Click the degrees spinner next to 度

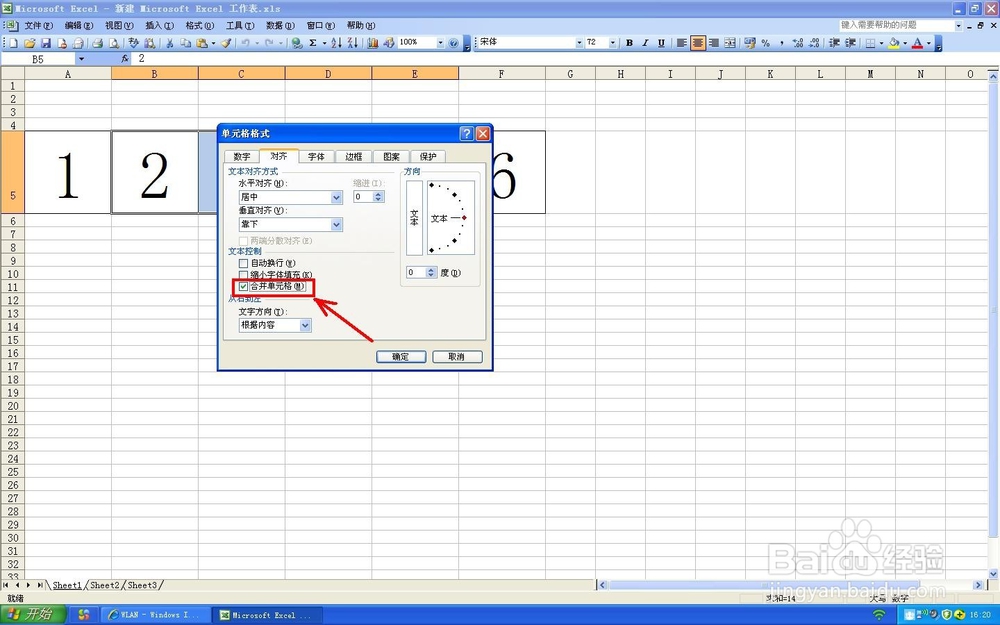click(431, 272)
